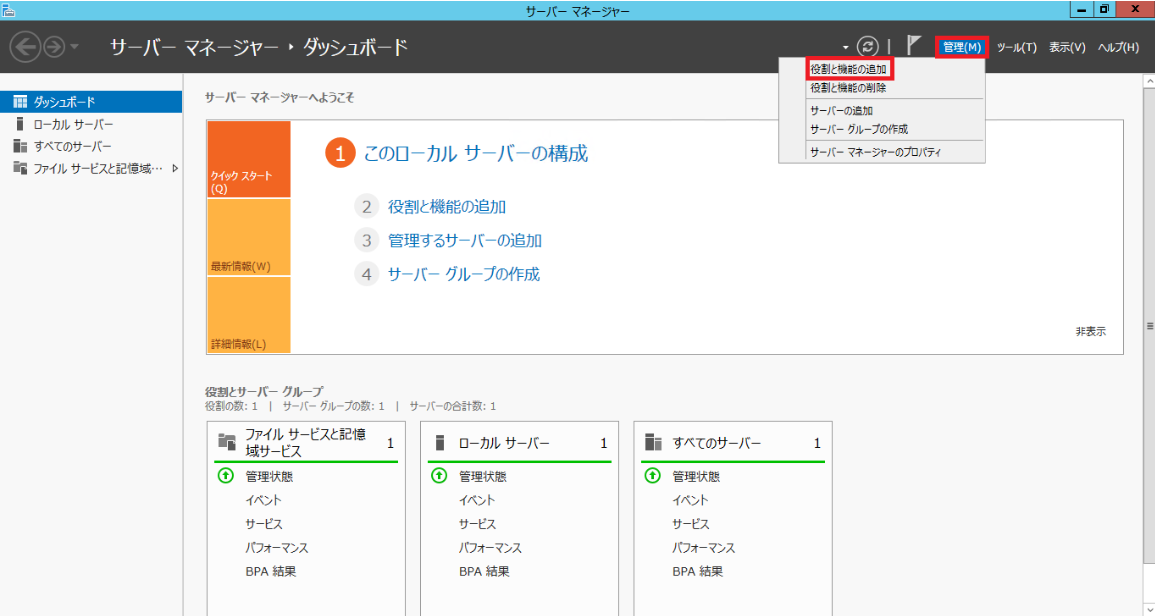Select the クイック スタート orange tab
The width and height of the screenshot is (1155, 616).
248,160
